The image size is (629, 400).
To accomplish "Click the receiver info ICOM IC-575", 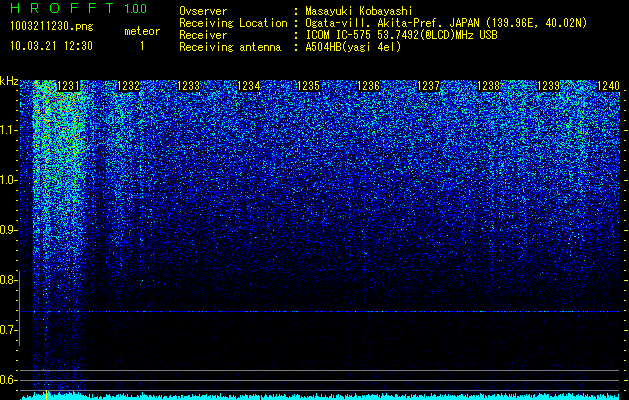I will 339,35.
